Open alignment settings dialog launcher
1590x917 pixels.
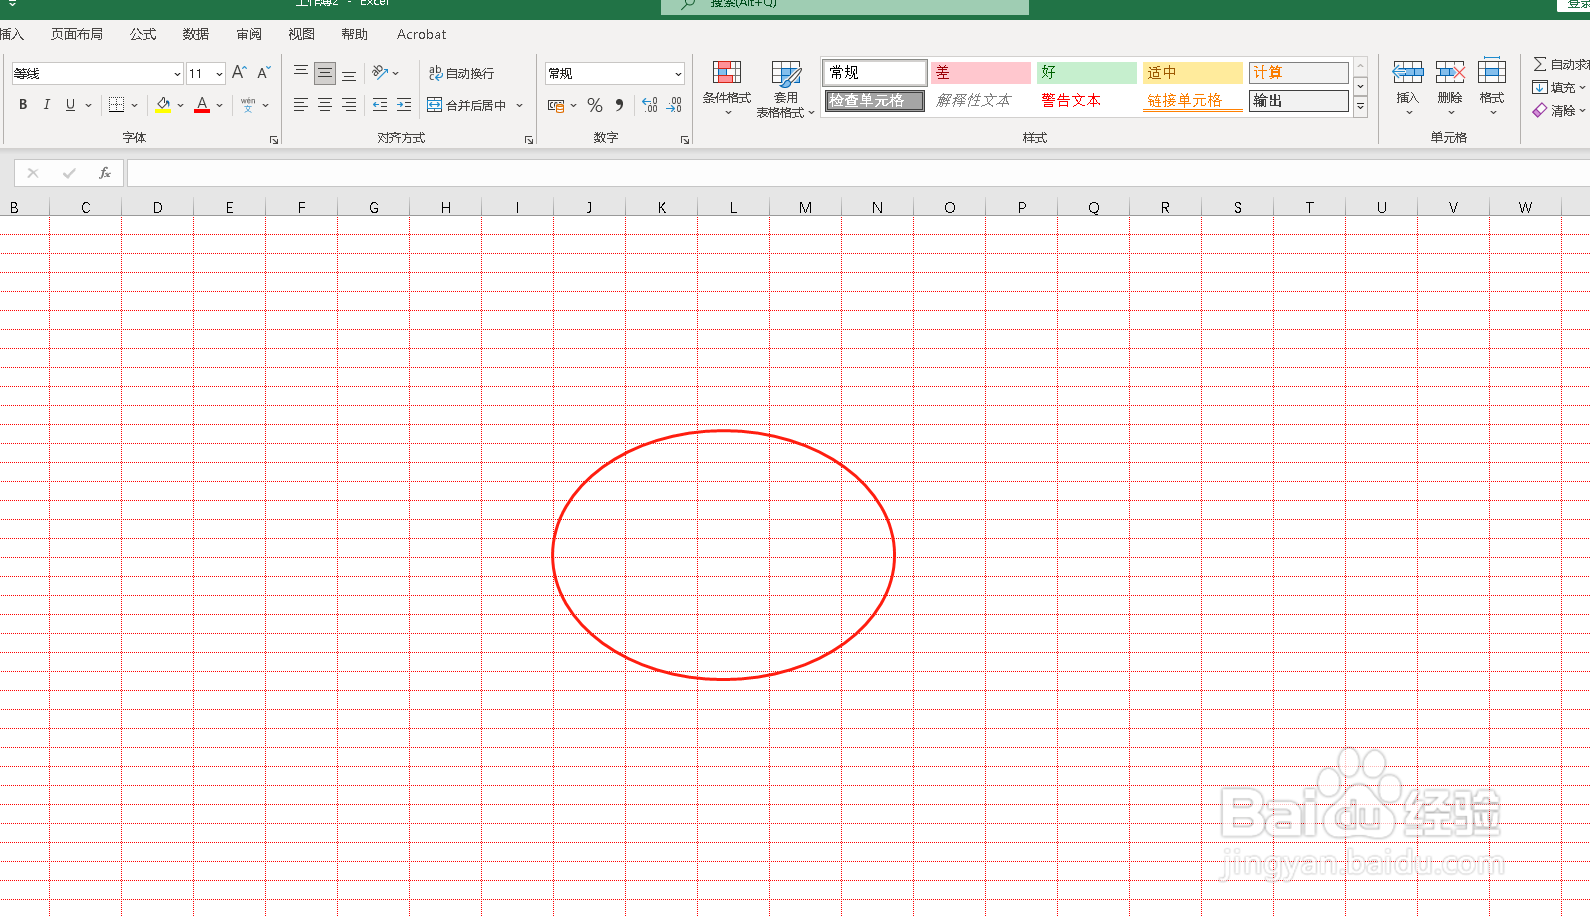click(529, 140)
